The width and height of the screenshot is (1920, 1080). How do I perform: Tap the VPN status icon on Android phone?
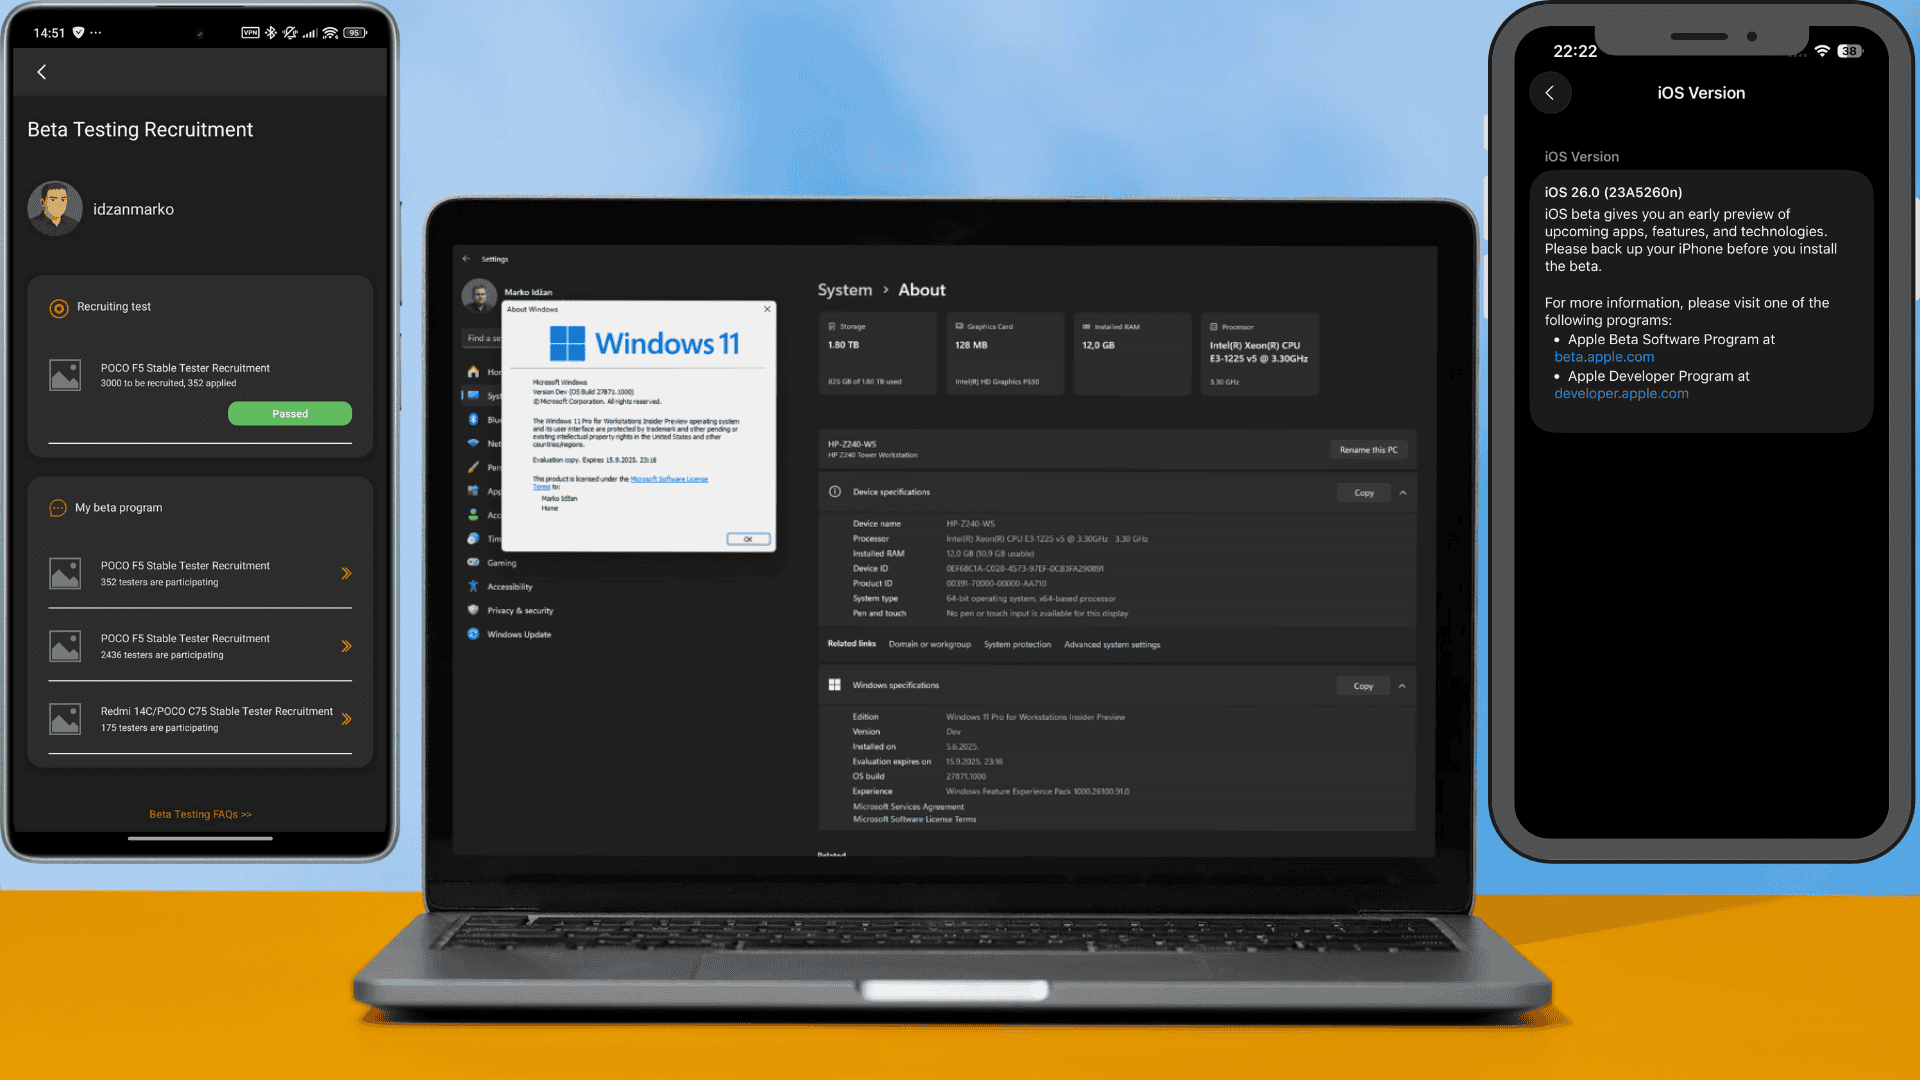(250, 33)
